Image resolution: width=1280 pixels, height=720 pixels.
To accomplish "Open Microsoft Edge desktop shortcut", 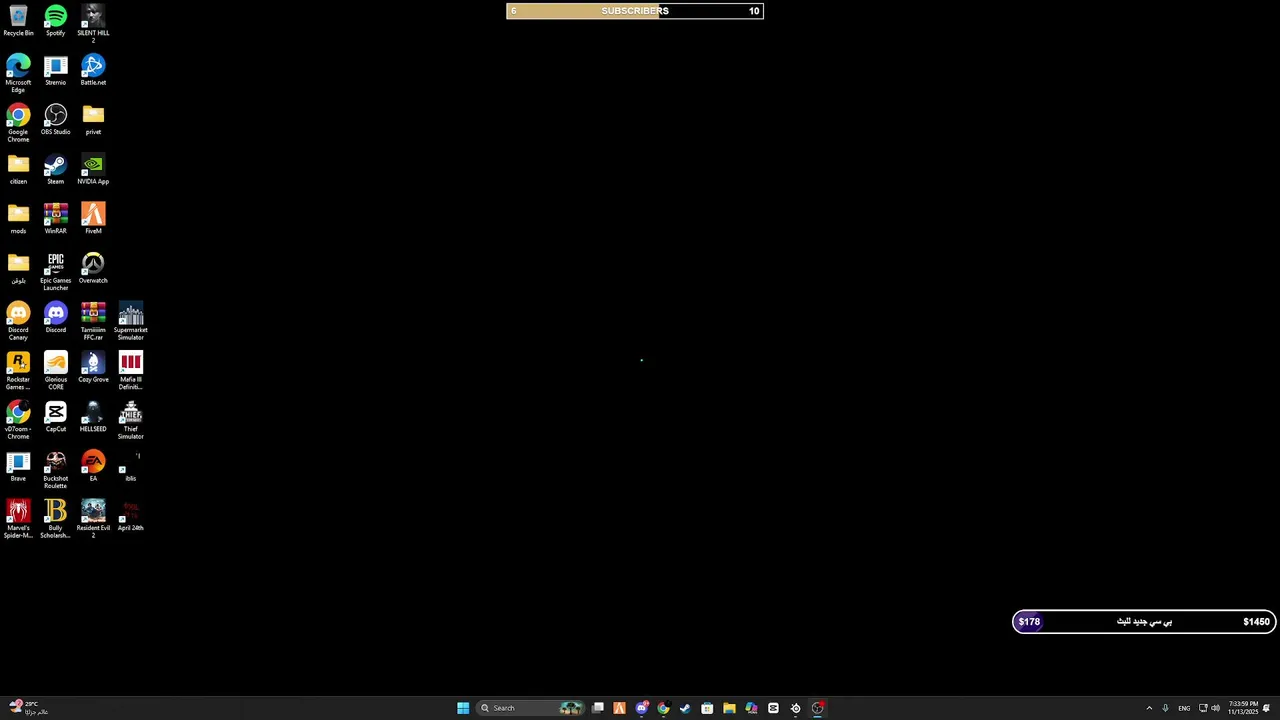I will [18, 74].
